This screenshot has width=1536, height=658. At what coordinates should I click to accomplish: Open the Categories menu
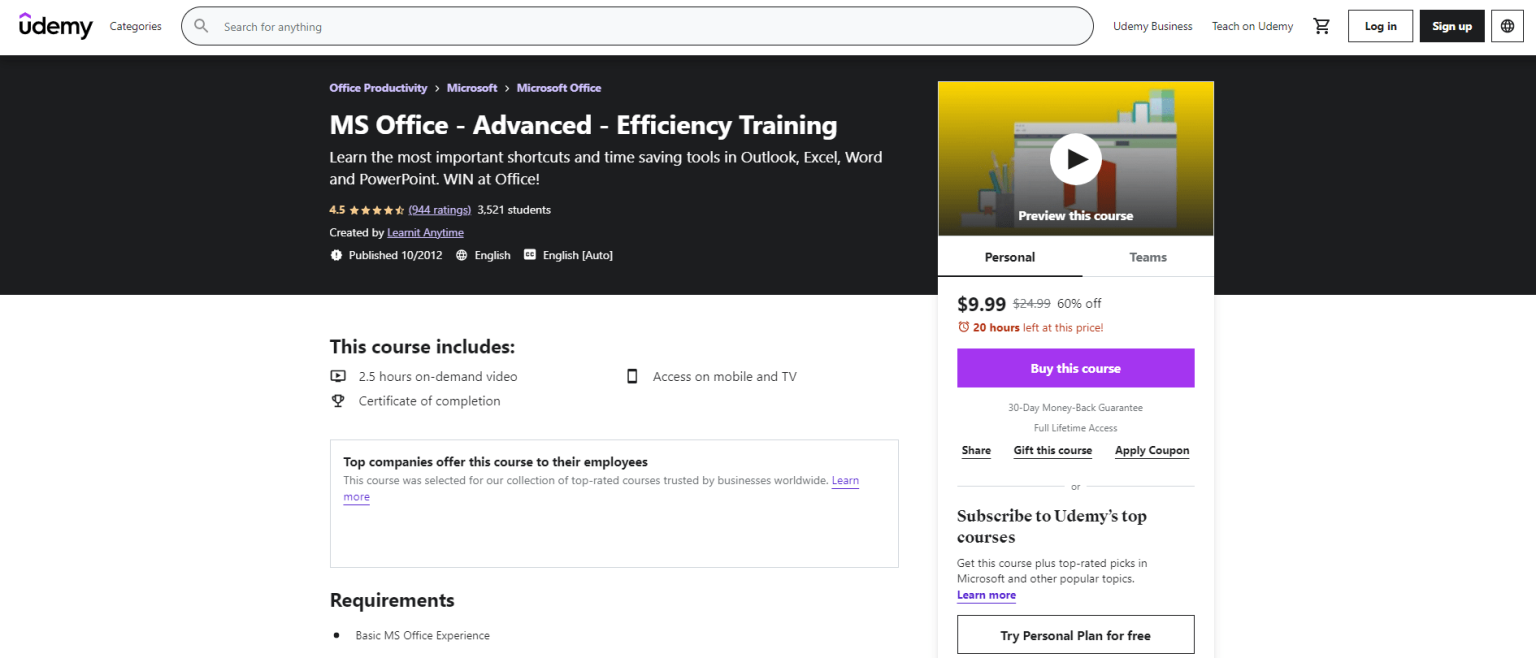click(x=135, y=26)
